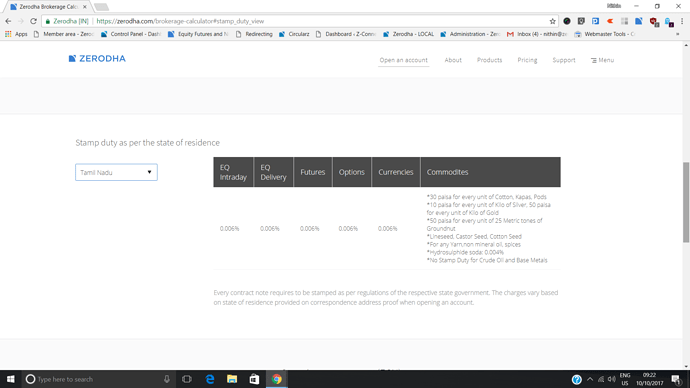Click the EQ Intraday column header
Viewport: 690px width, 388px height.
[x=233, y=172]
